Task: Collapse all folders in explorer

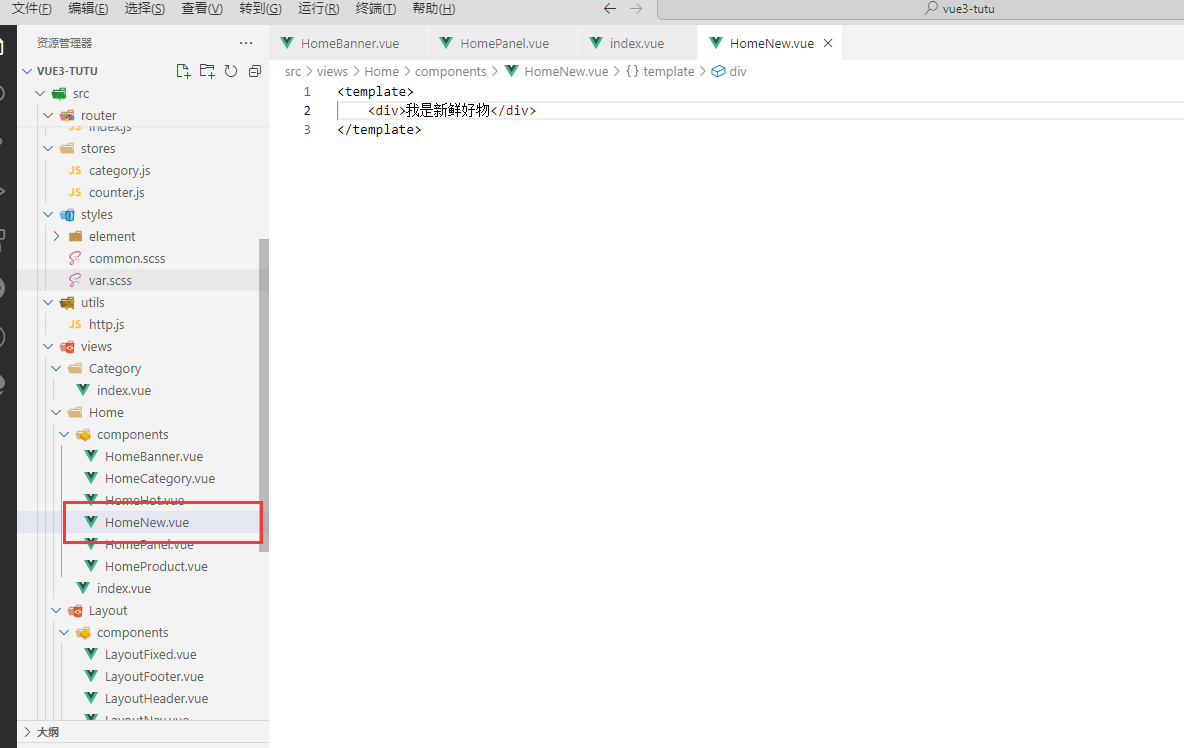Action: (x=254, y=70)
